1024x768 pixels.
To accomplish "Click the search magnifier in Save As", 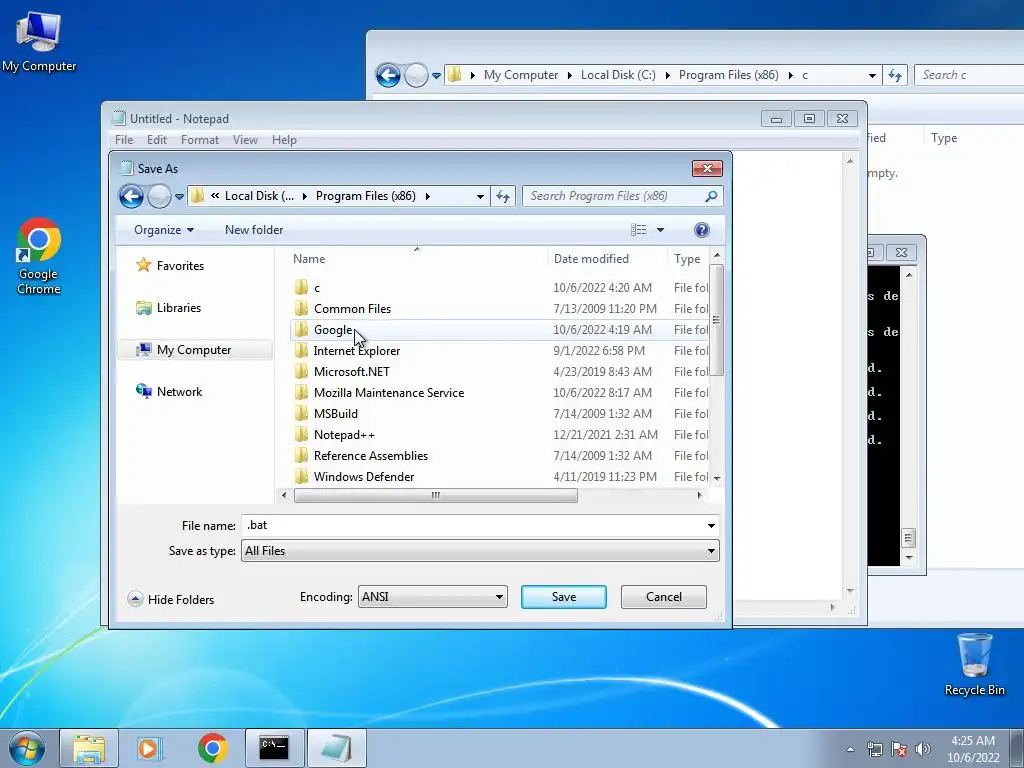I will coord(711,196).
